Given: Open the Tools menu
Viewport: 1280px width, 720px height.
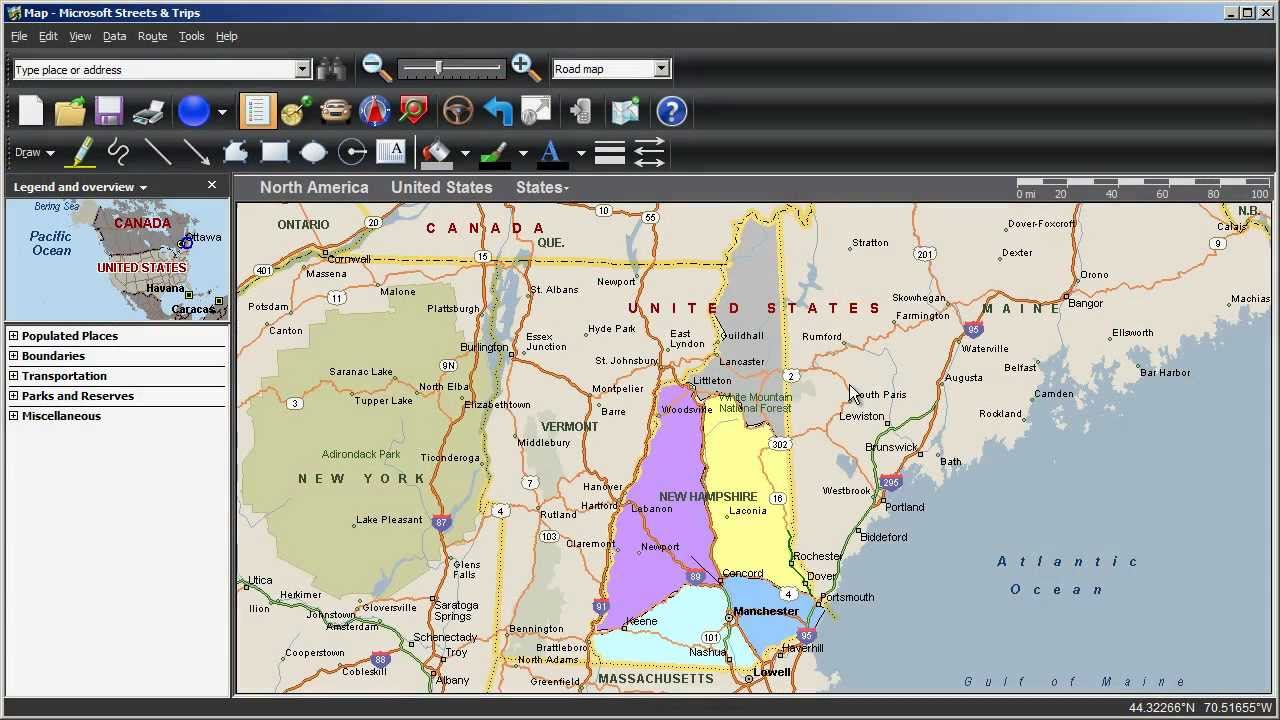Looking at the screenshot, I should (x=191, y=36).
